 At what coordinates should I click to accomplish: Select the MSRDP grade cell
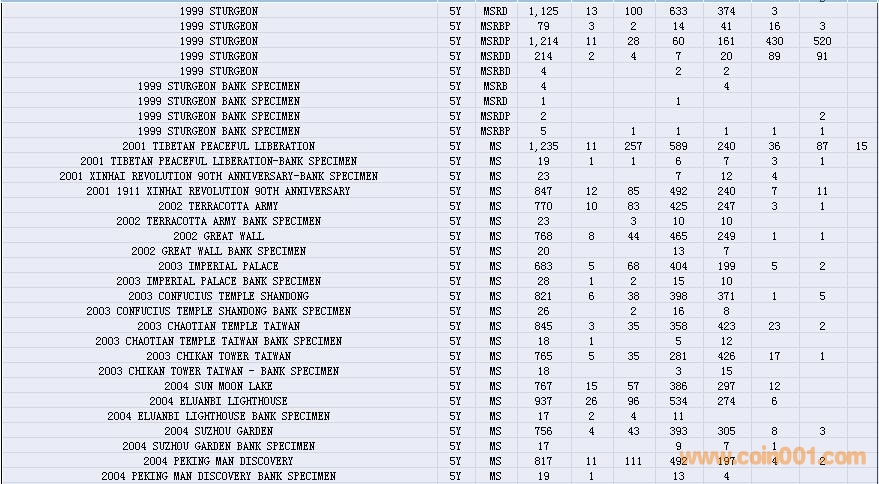(494, 41)
